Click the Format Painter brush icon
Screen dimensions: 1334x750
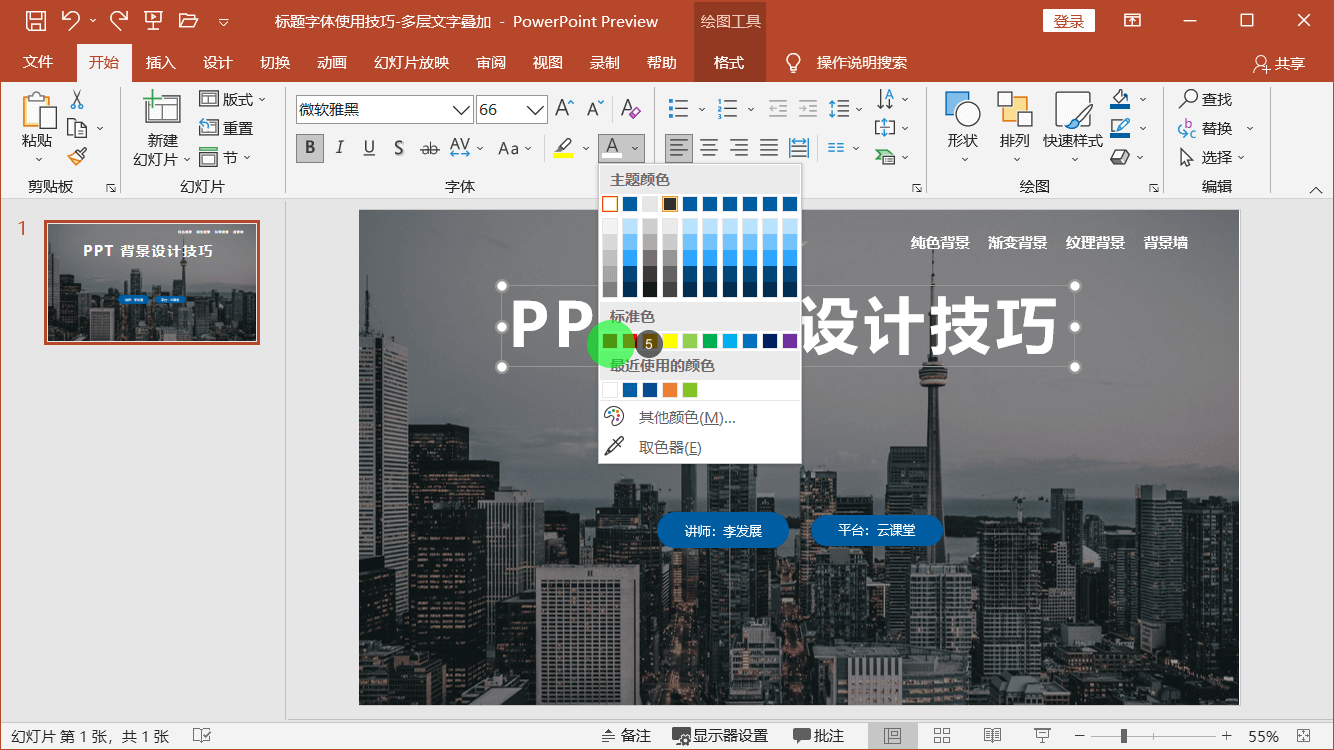[77, 156]
